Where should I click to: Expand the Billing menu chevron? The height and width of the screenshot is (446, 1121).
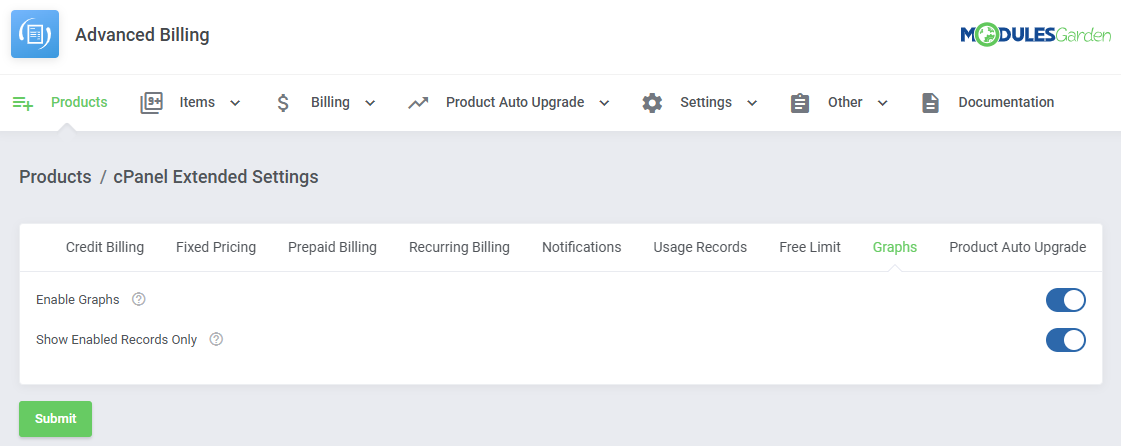click(370, 103)
